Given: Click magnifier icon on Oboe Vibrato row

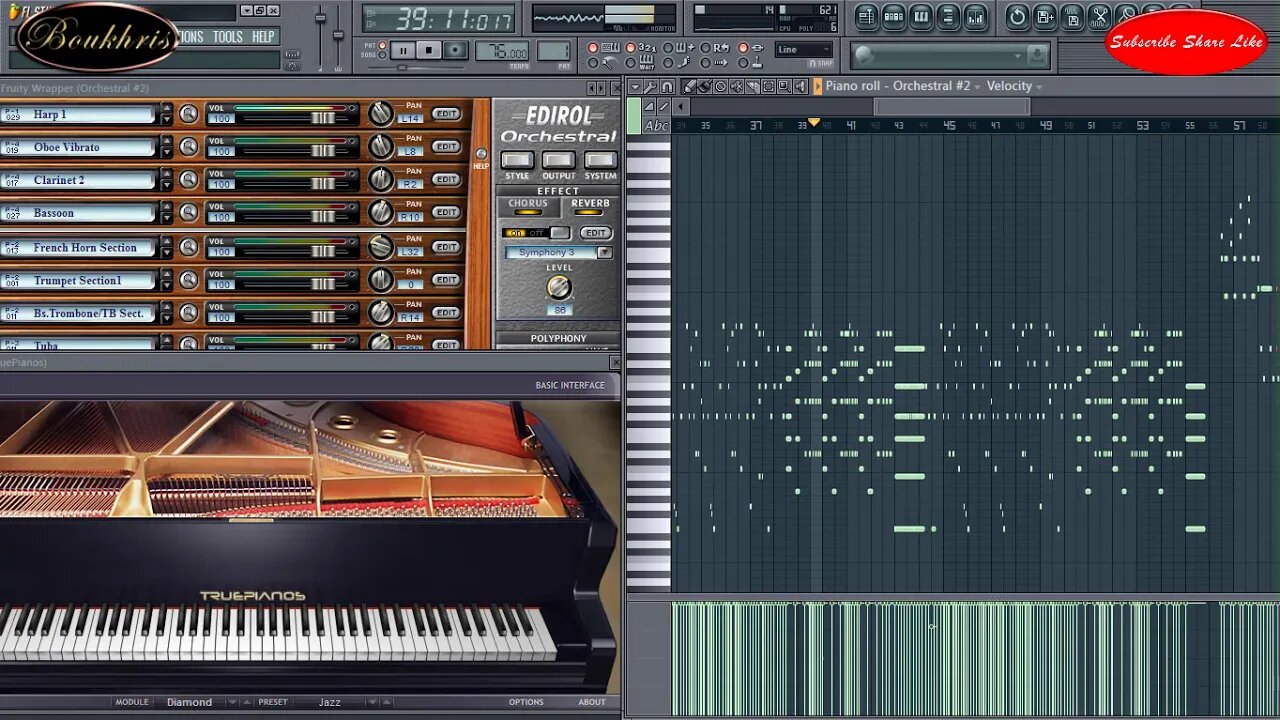Looking at the screenshot, I should [188, 147].
